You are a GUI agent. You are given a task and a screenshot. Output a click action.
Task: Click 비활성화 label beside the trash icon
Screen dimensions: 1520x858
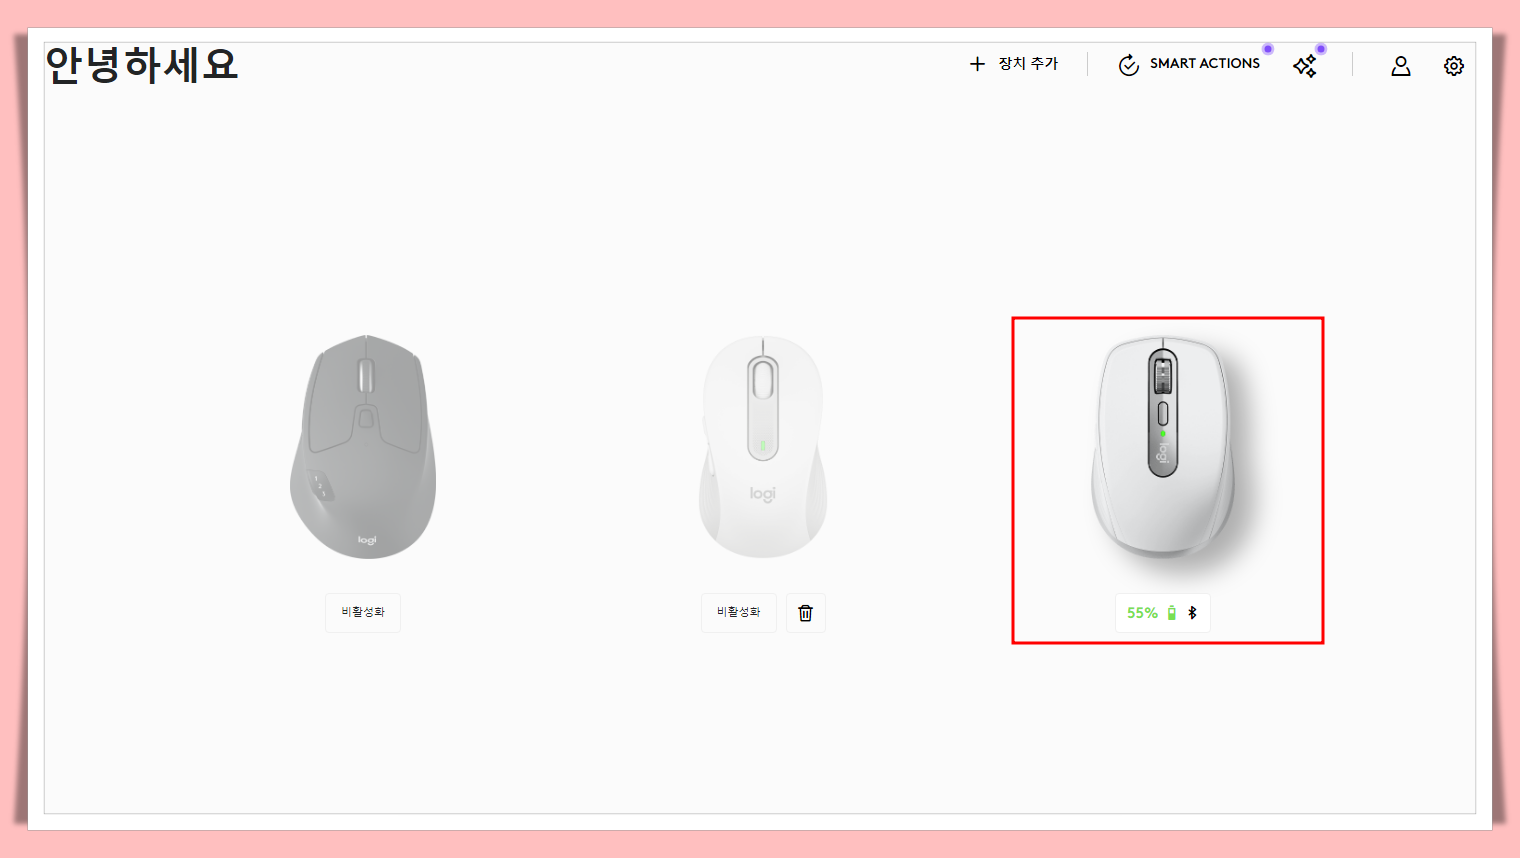pos(739,612)
